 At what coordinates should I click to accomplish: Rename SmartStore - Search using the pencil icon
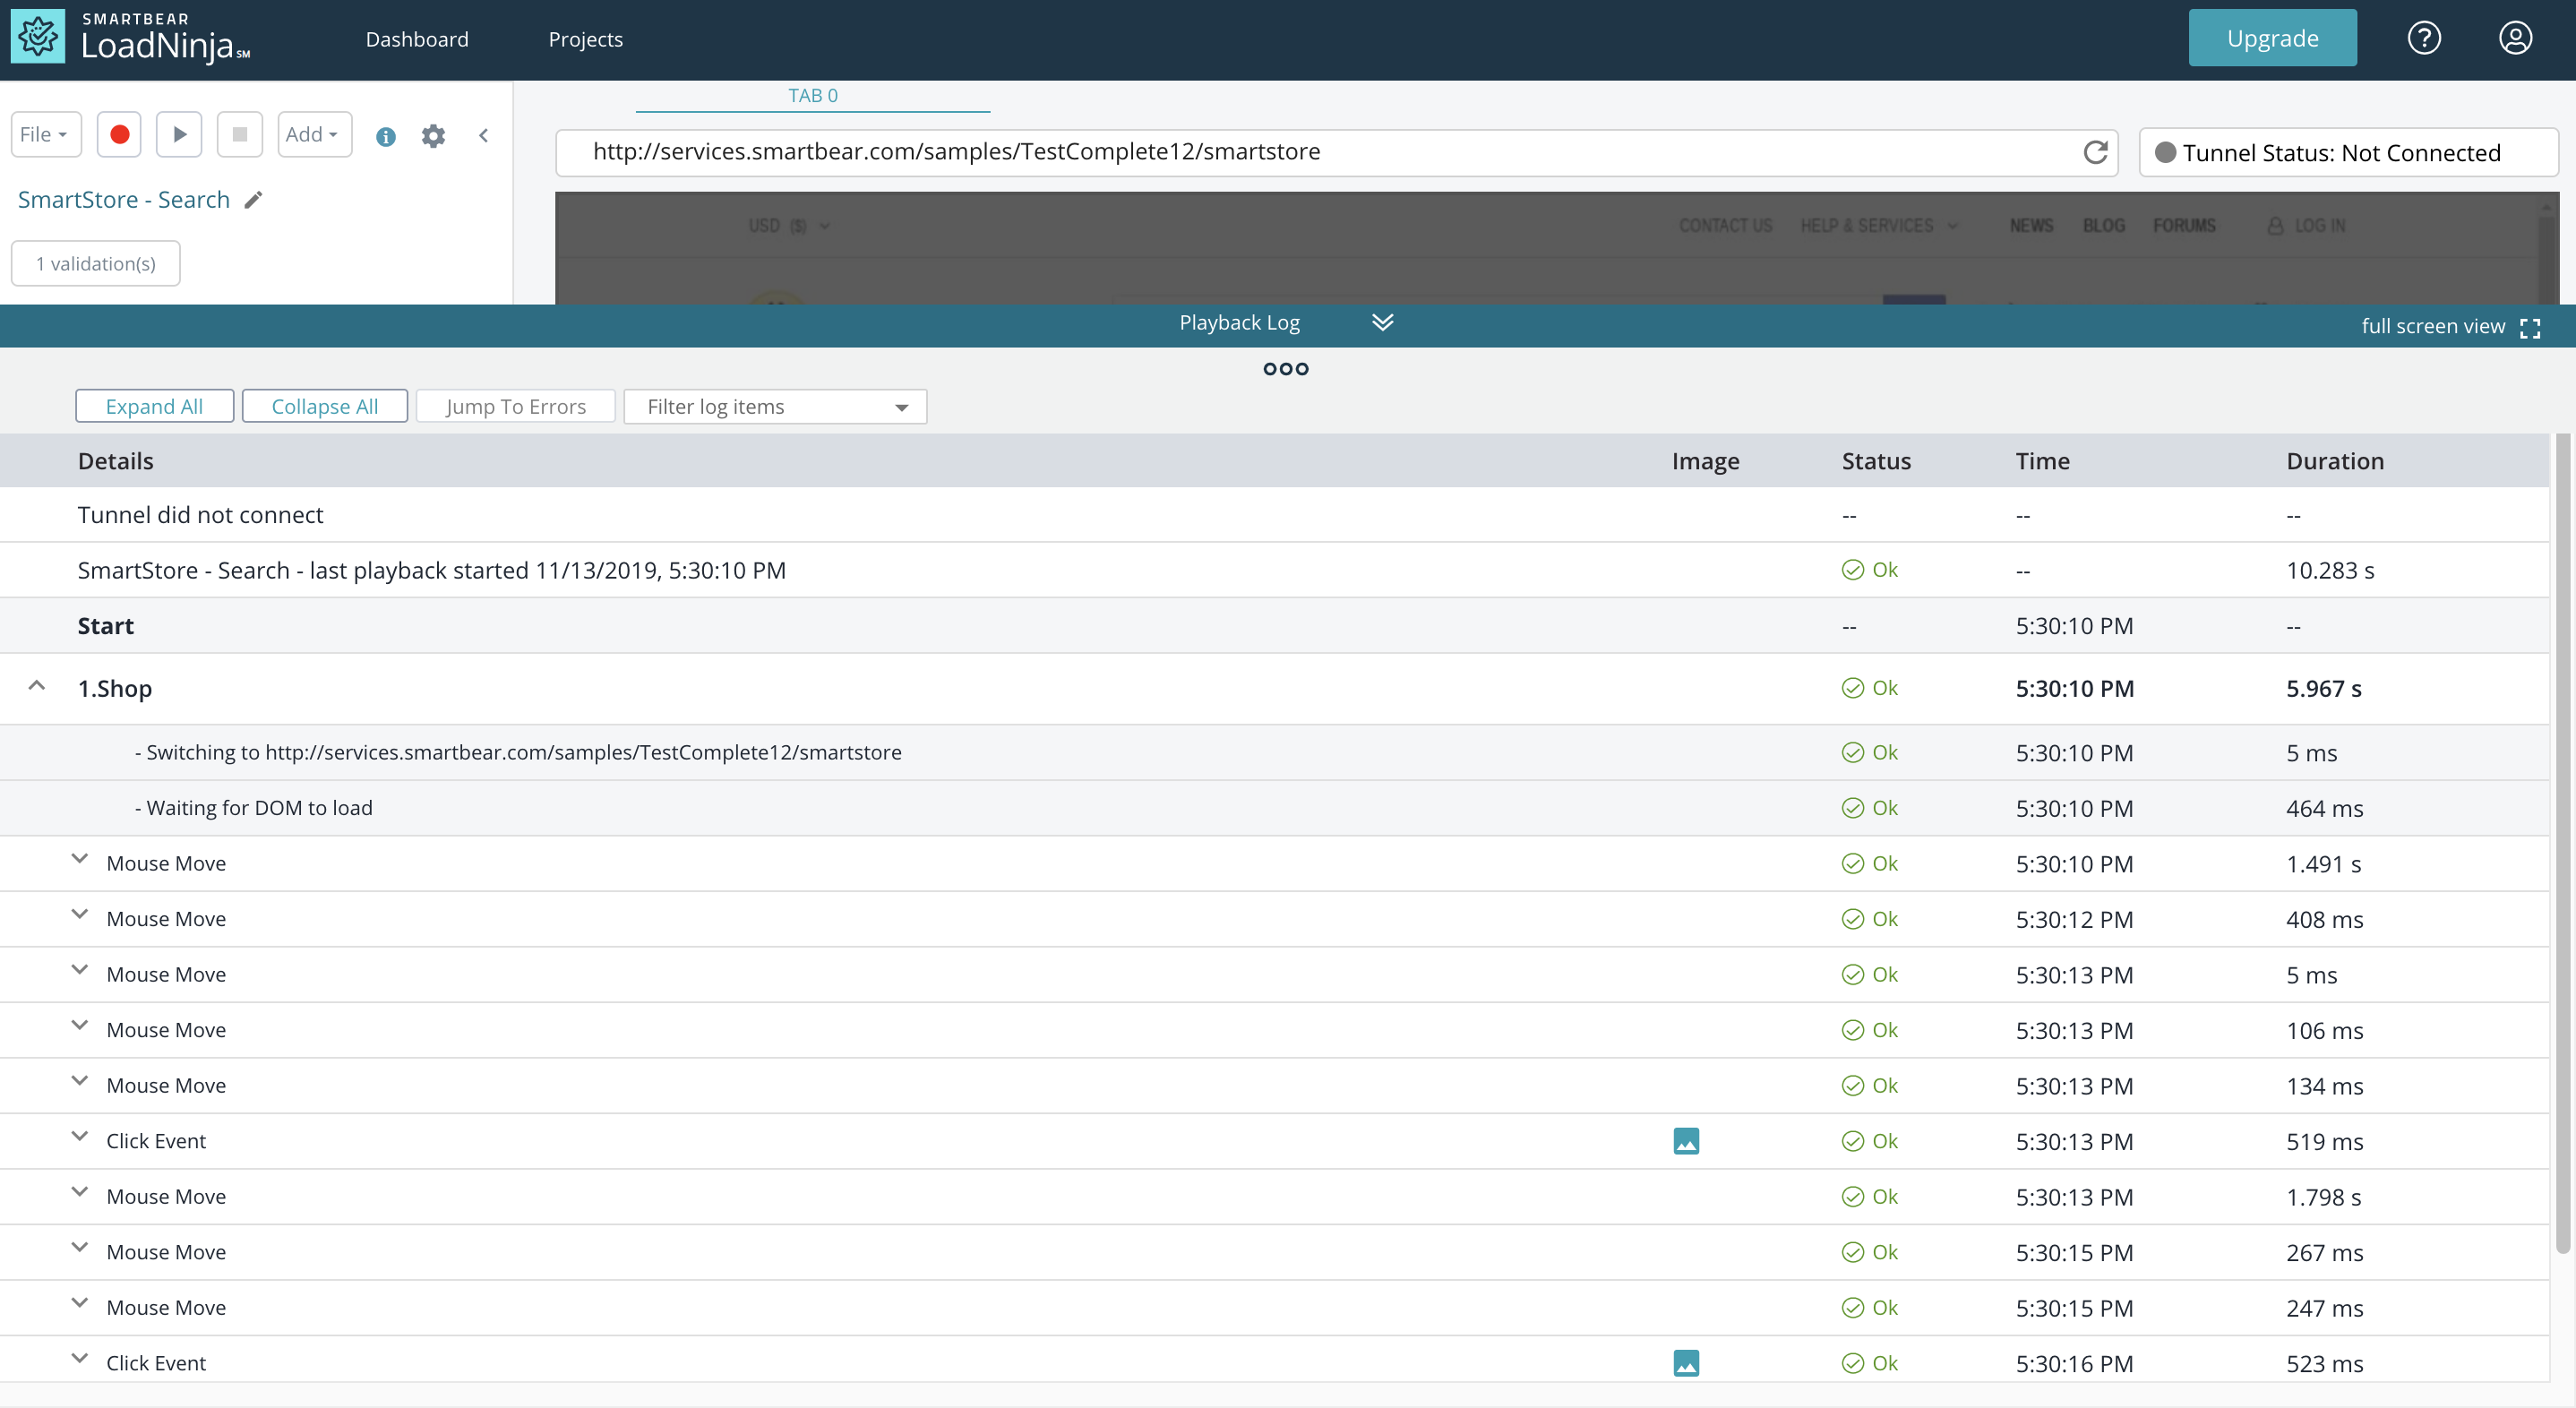pyautogui.click(x=252, y=199)
